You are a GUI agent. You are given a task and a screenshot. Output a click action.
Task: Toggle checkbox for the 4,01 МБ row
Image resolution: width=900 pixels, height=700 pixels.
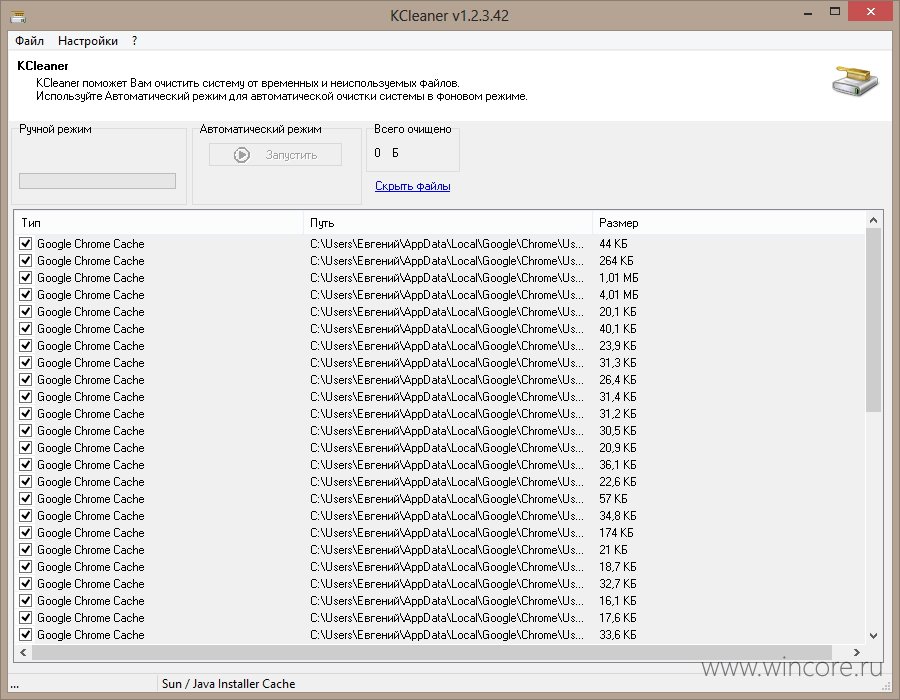tap(25, 295)
